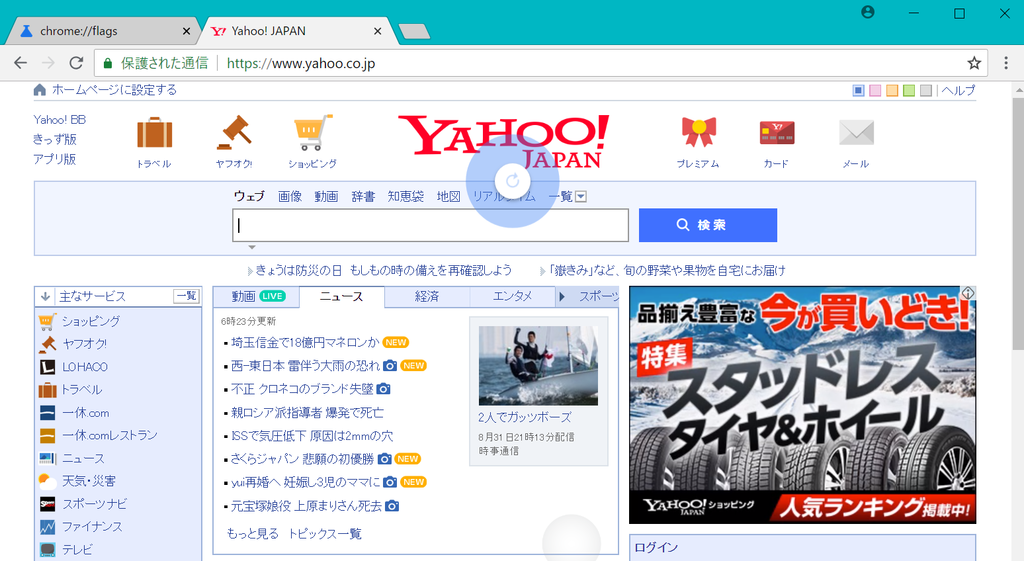The image size is (1024, 561).
Task: Open the アプリ版 link
Action: coord(55,159)
